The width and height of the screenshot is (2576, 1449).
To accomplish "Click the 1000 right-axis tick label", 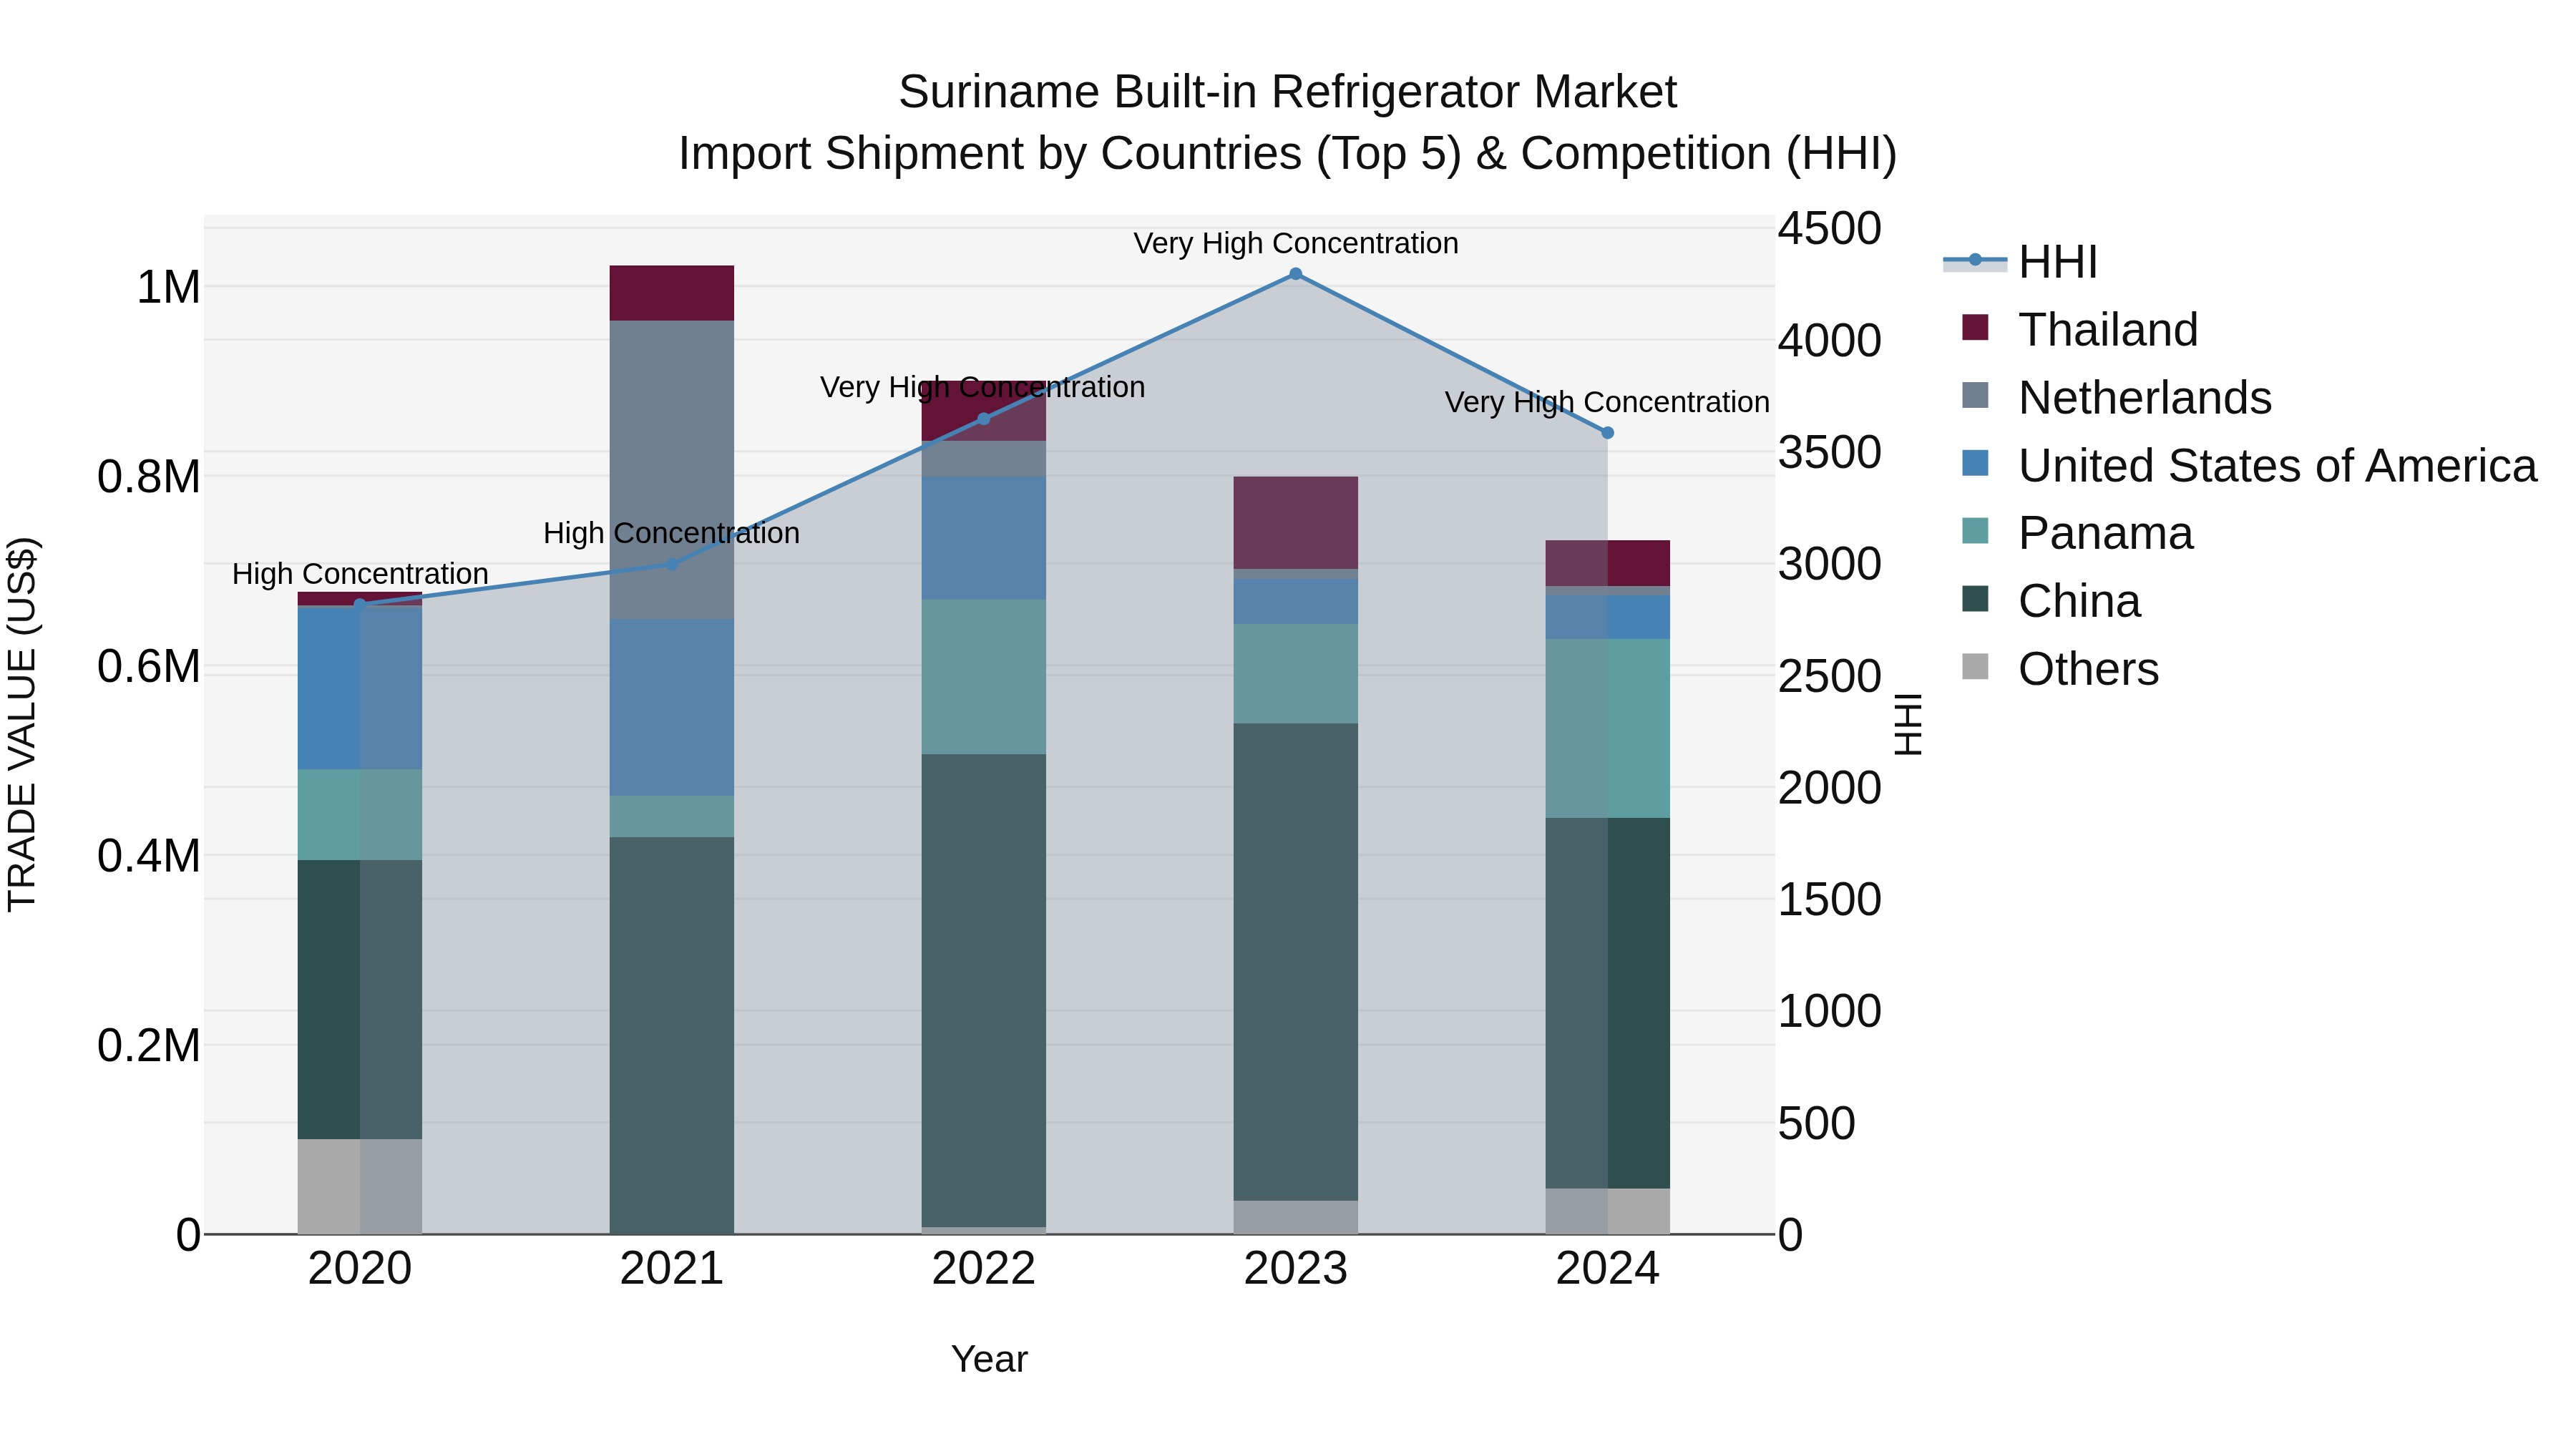I will pos(1830,1011).
